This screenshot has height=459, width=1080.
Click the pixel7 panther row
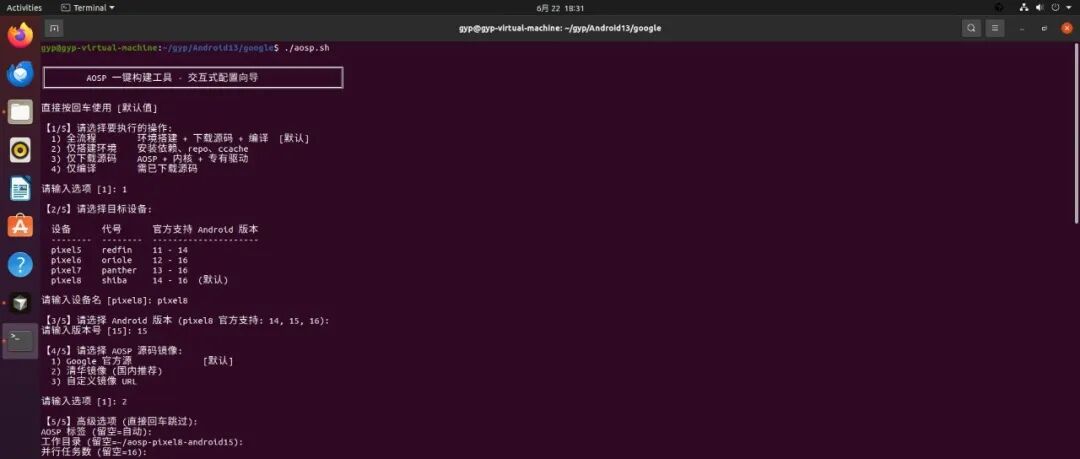click(119, 270)
